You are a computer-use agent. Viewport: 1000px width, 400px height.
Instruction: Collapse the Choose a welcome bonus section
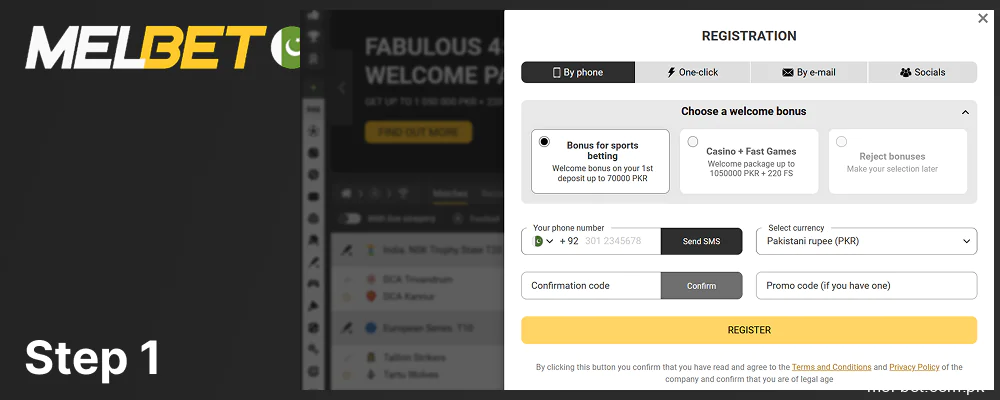[x=965, y=112]
